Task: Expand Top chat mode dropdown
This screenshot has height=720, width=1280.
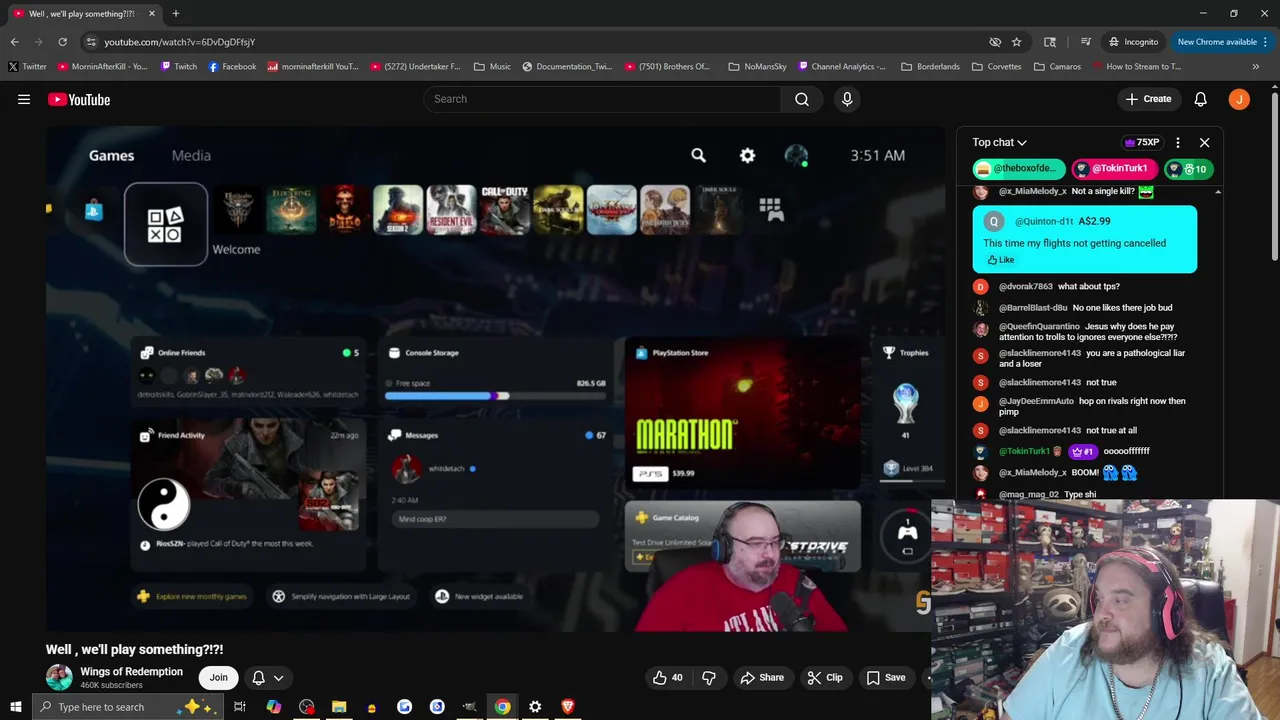Action: 999,143
